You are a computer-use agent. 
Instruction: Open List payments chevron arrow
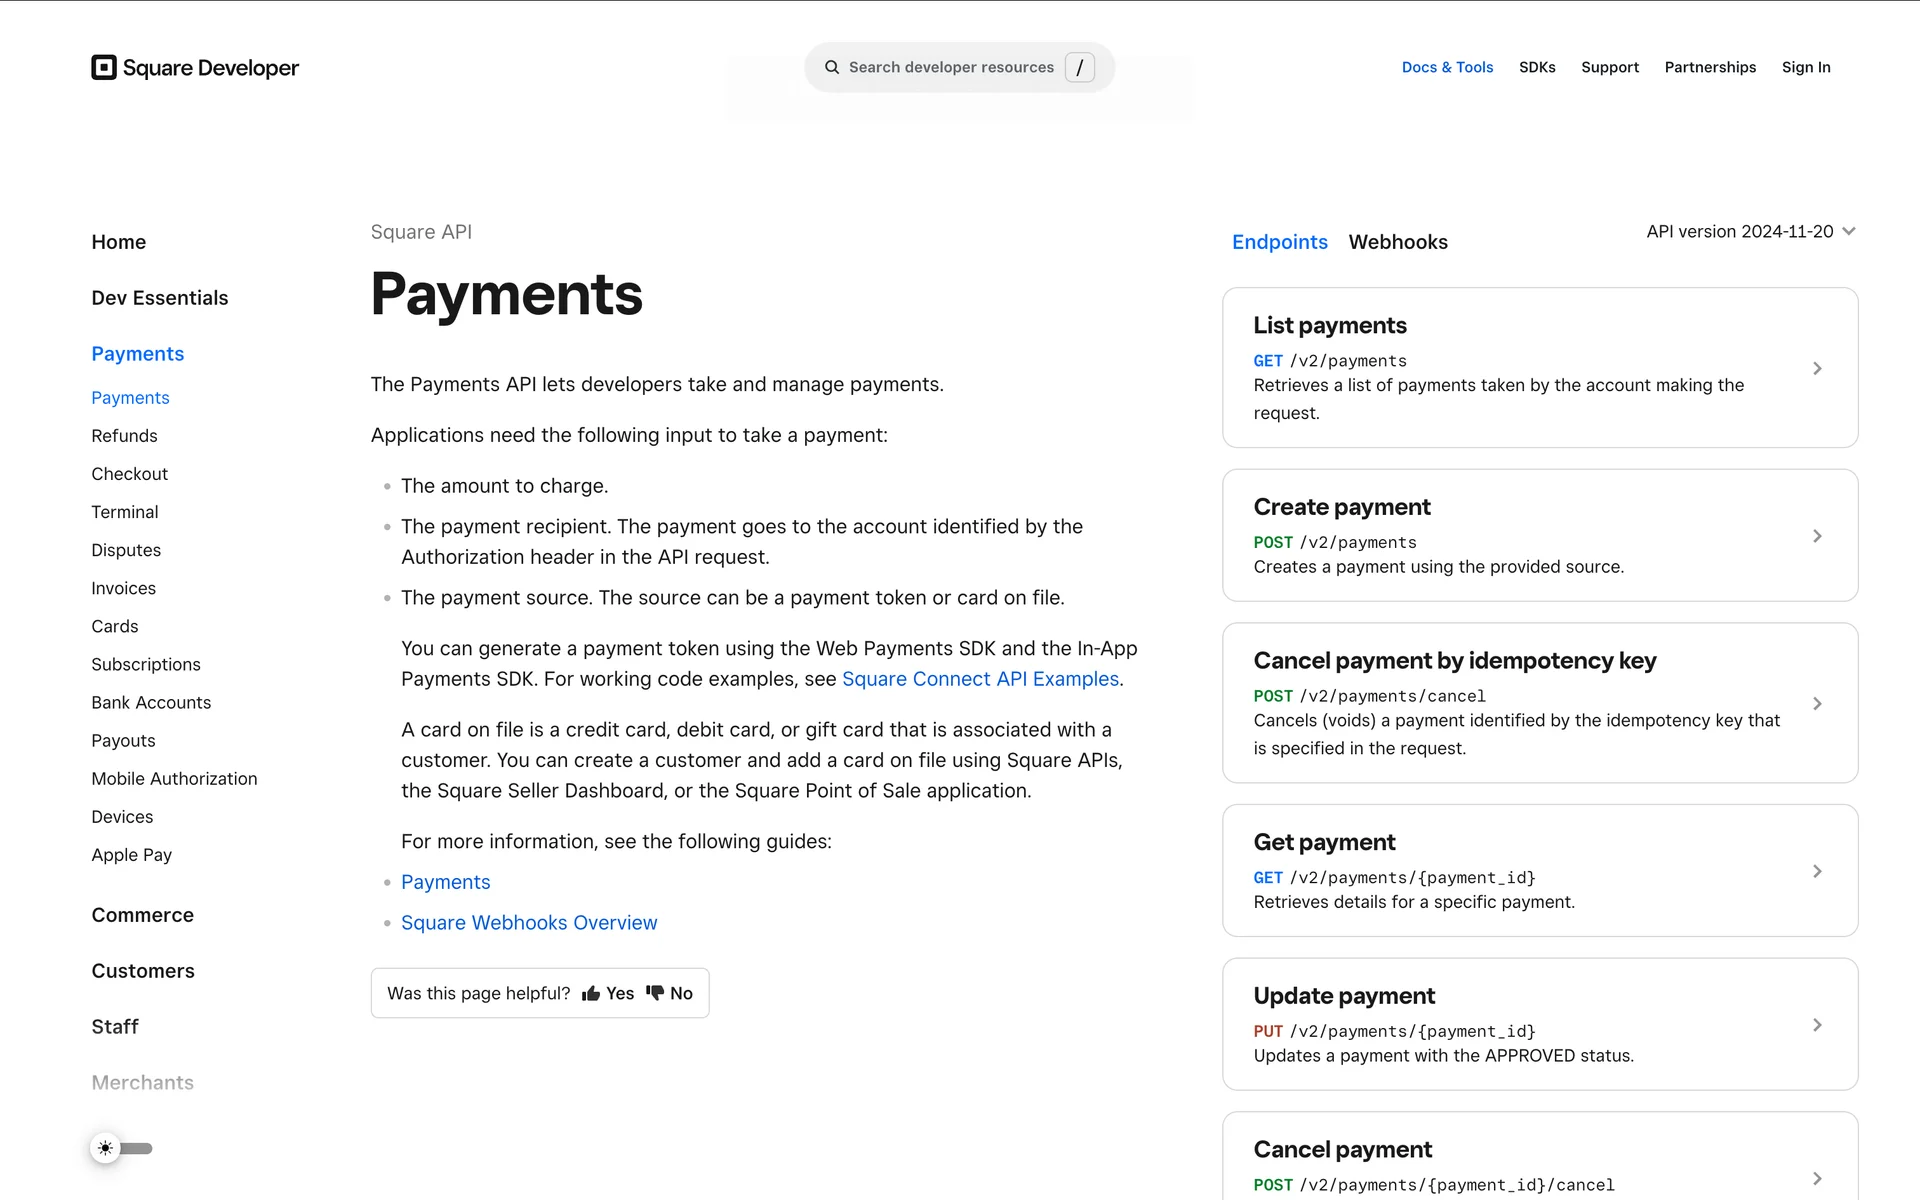tap(1817, 369)
